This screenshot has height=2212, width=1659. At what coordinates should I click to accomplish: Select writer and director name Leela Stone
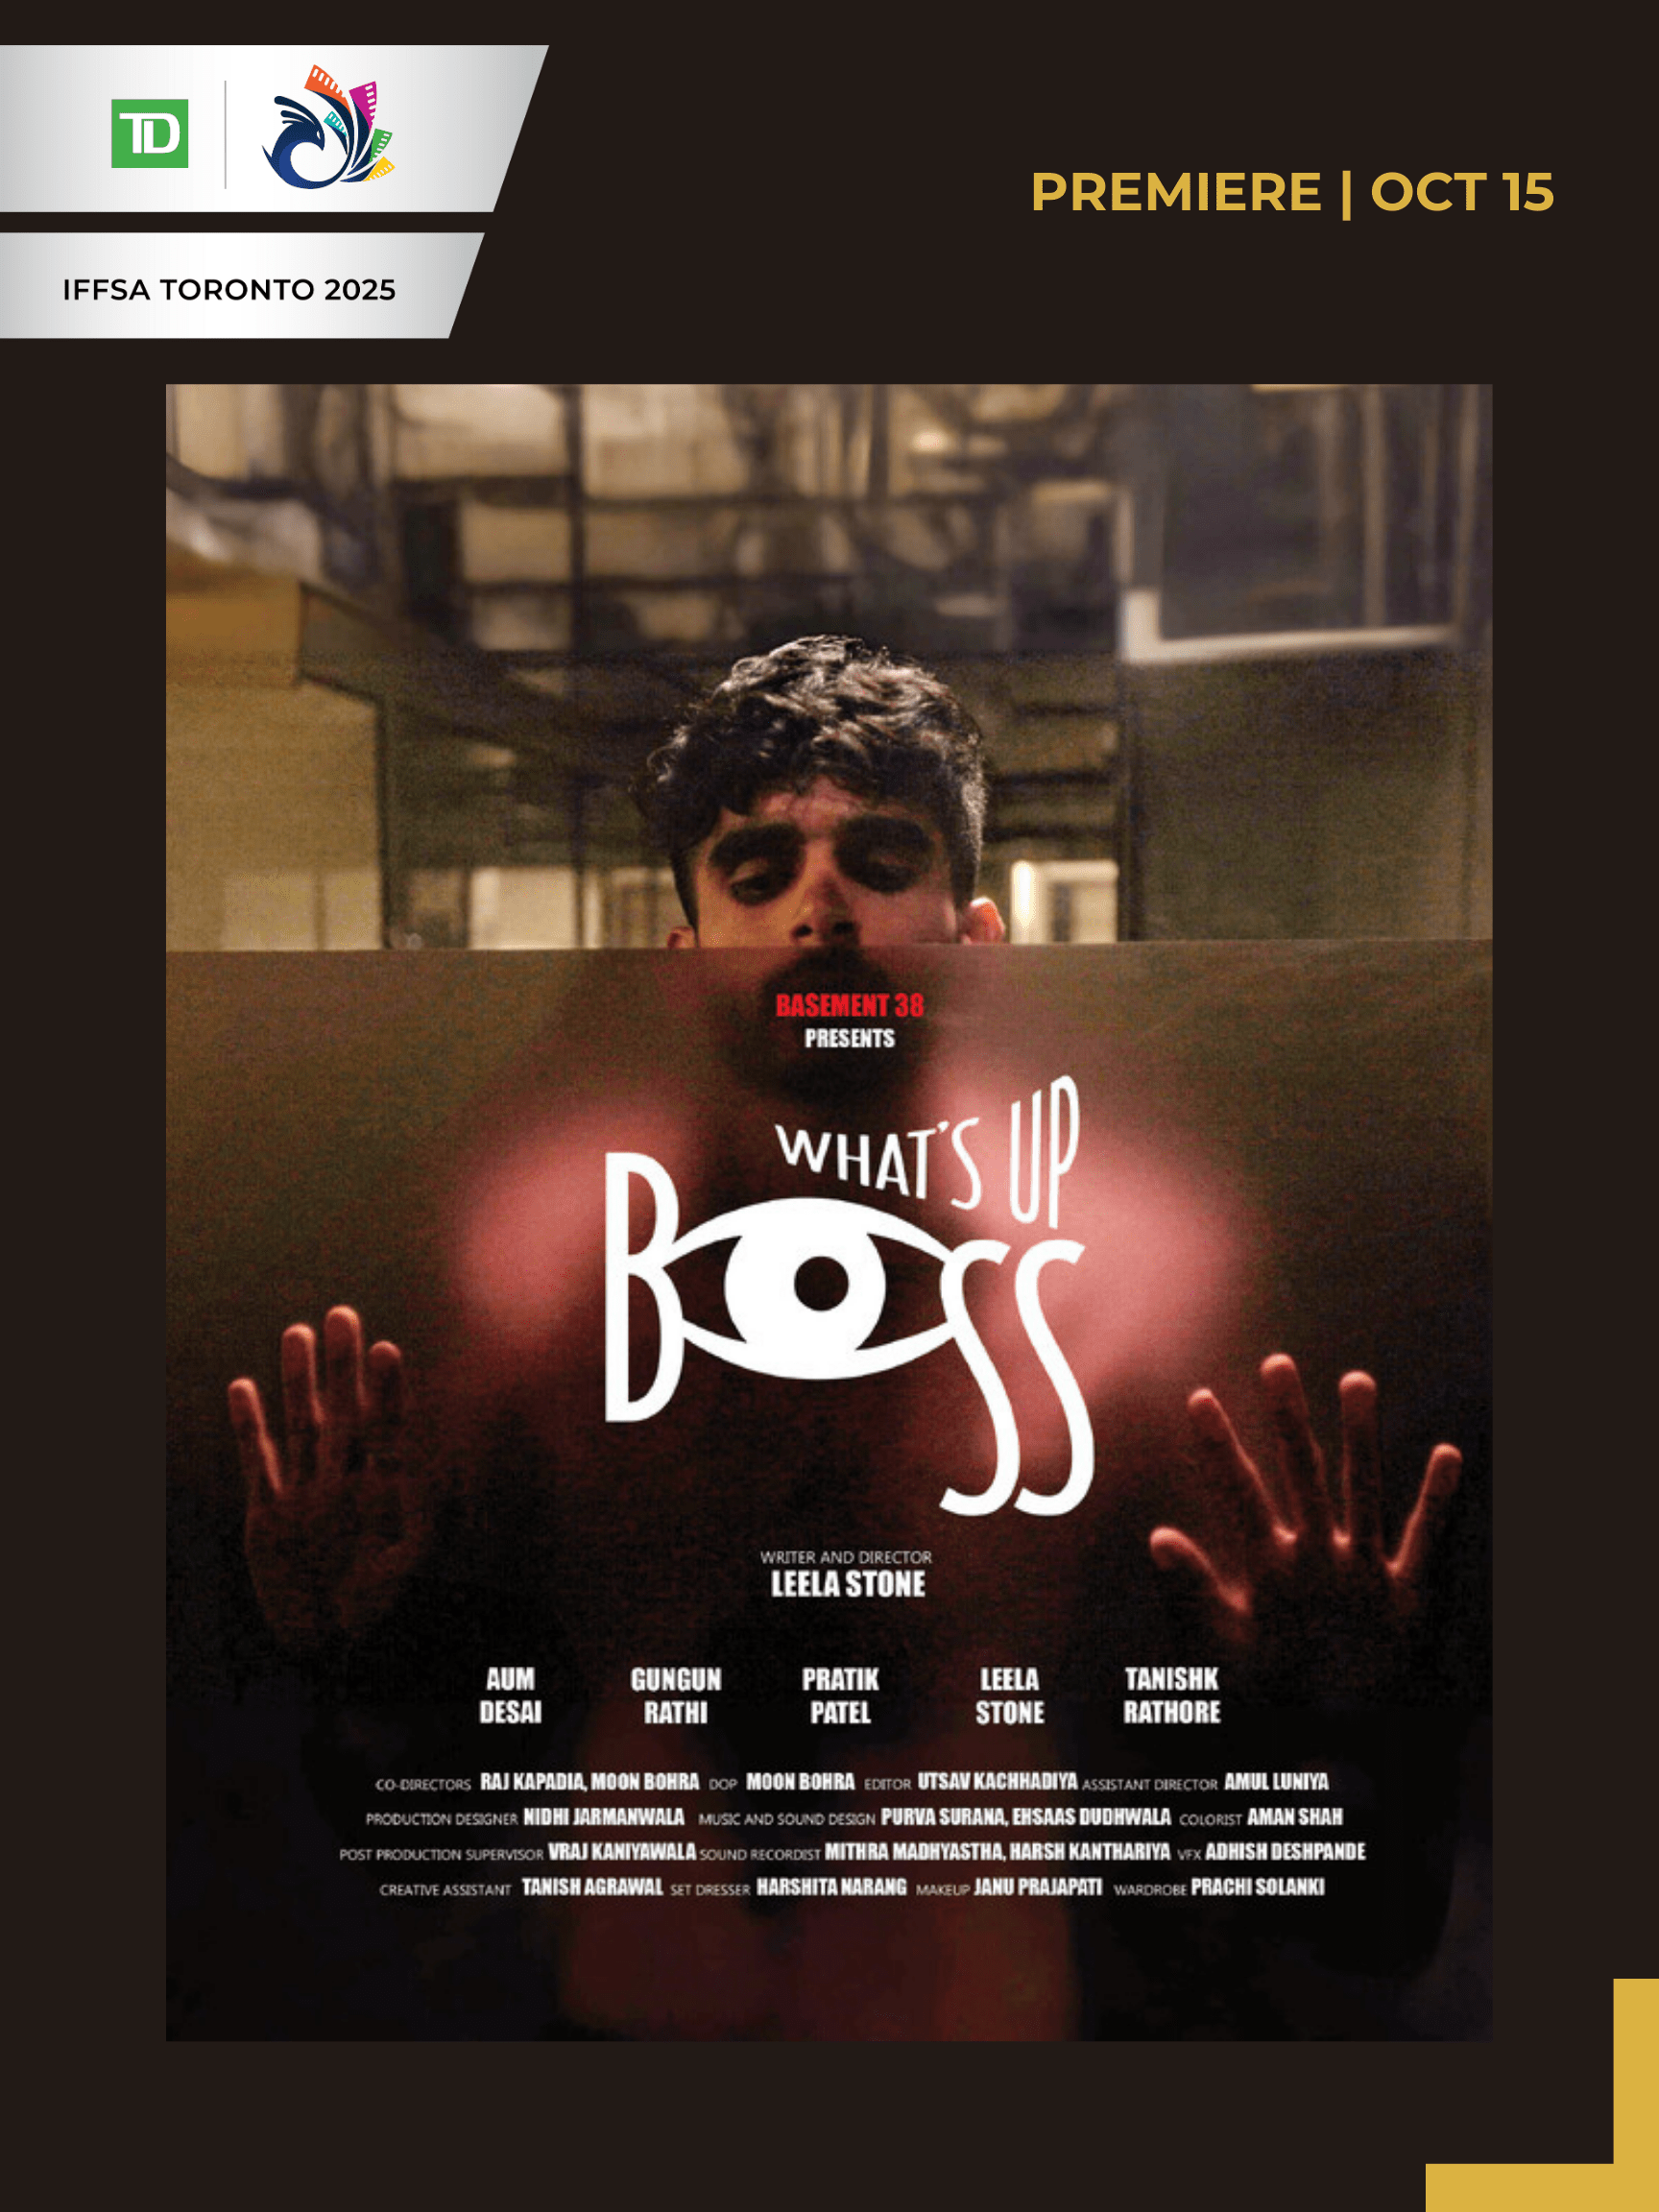847,1584
